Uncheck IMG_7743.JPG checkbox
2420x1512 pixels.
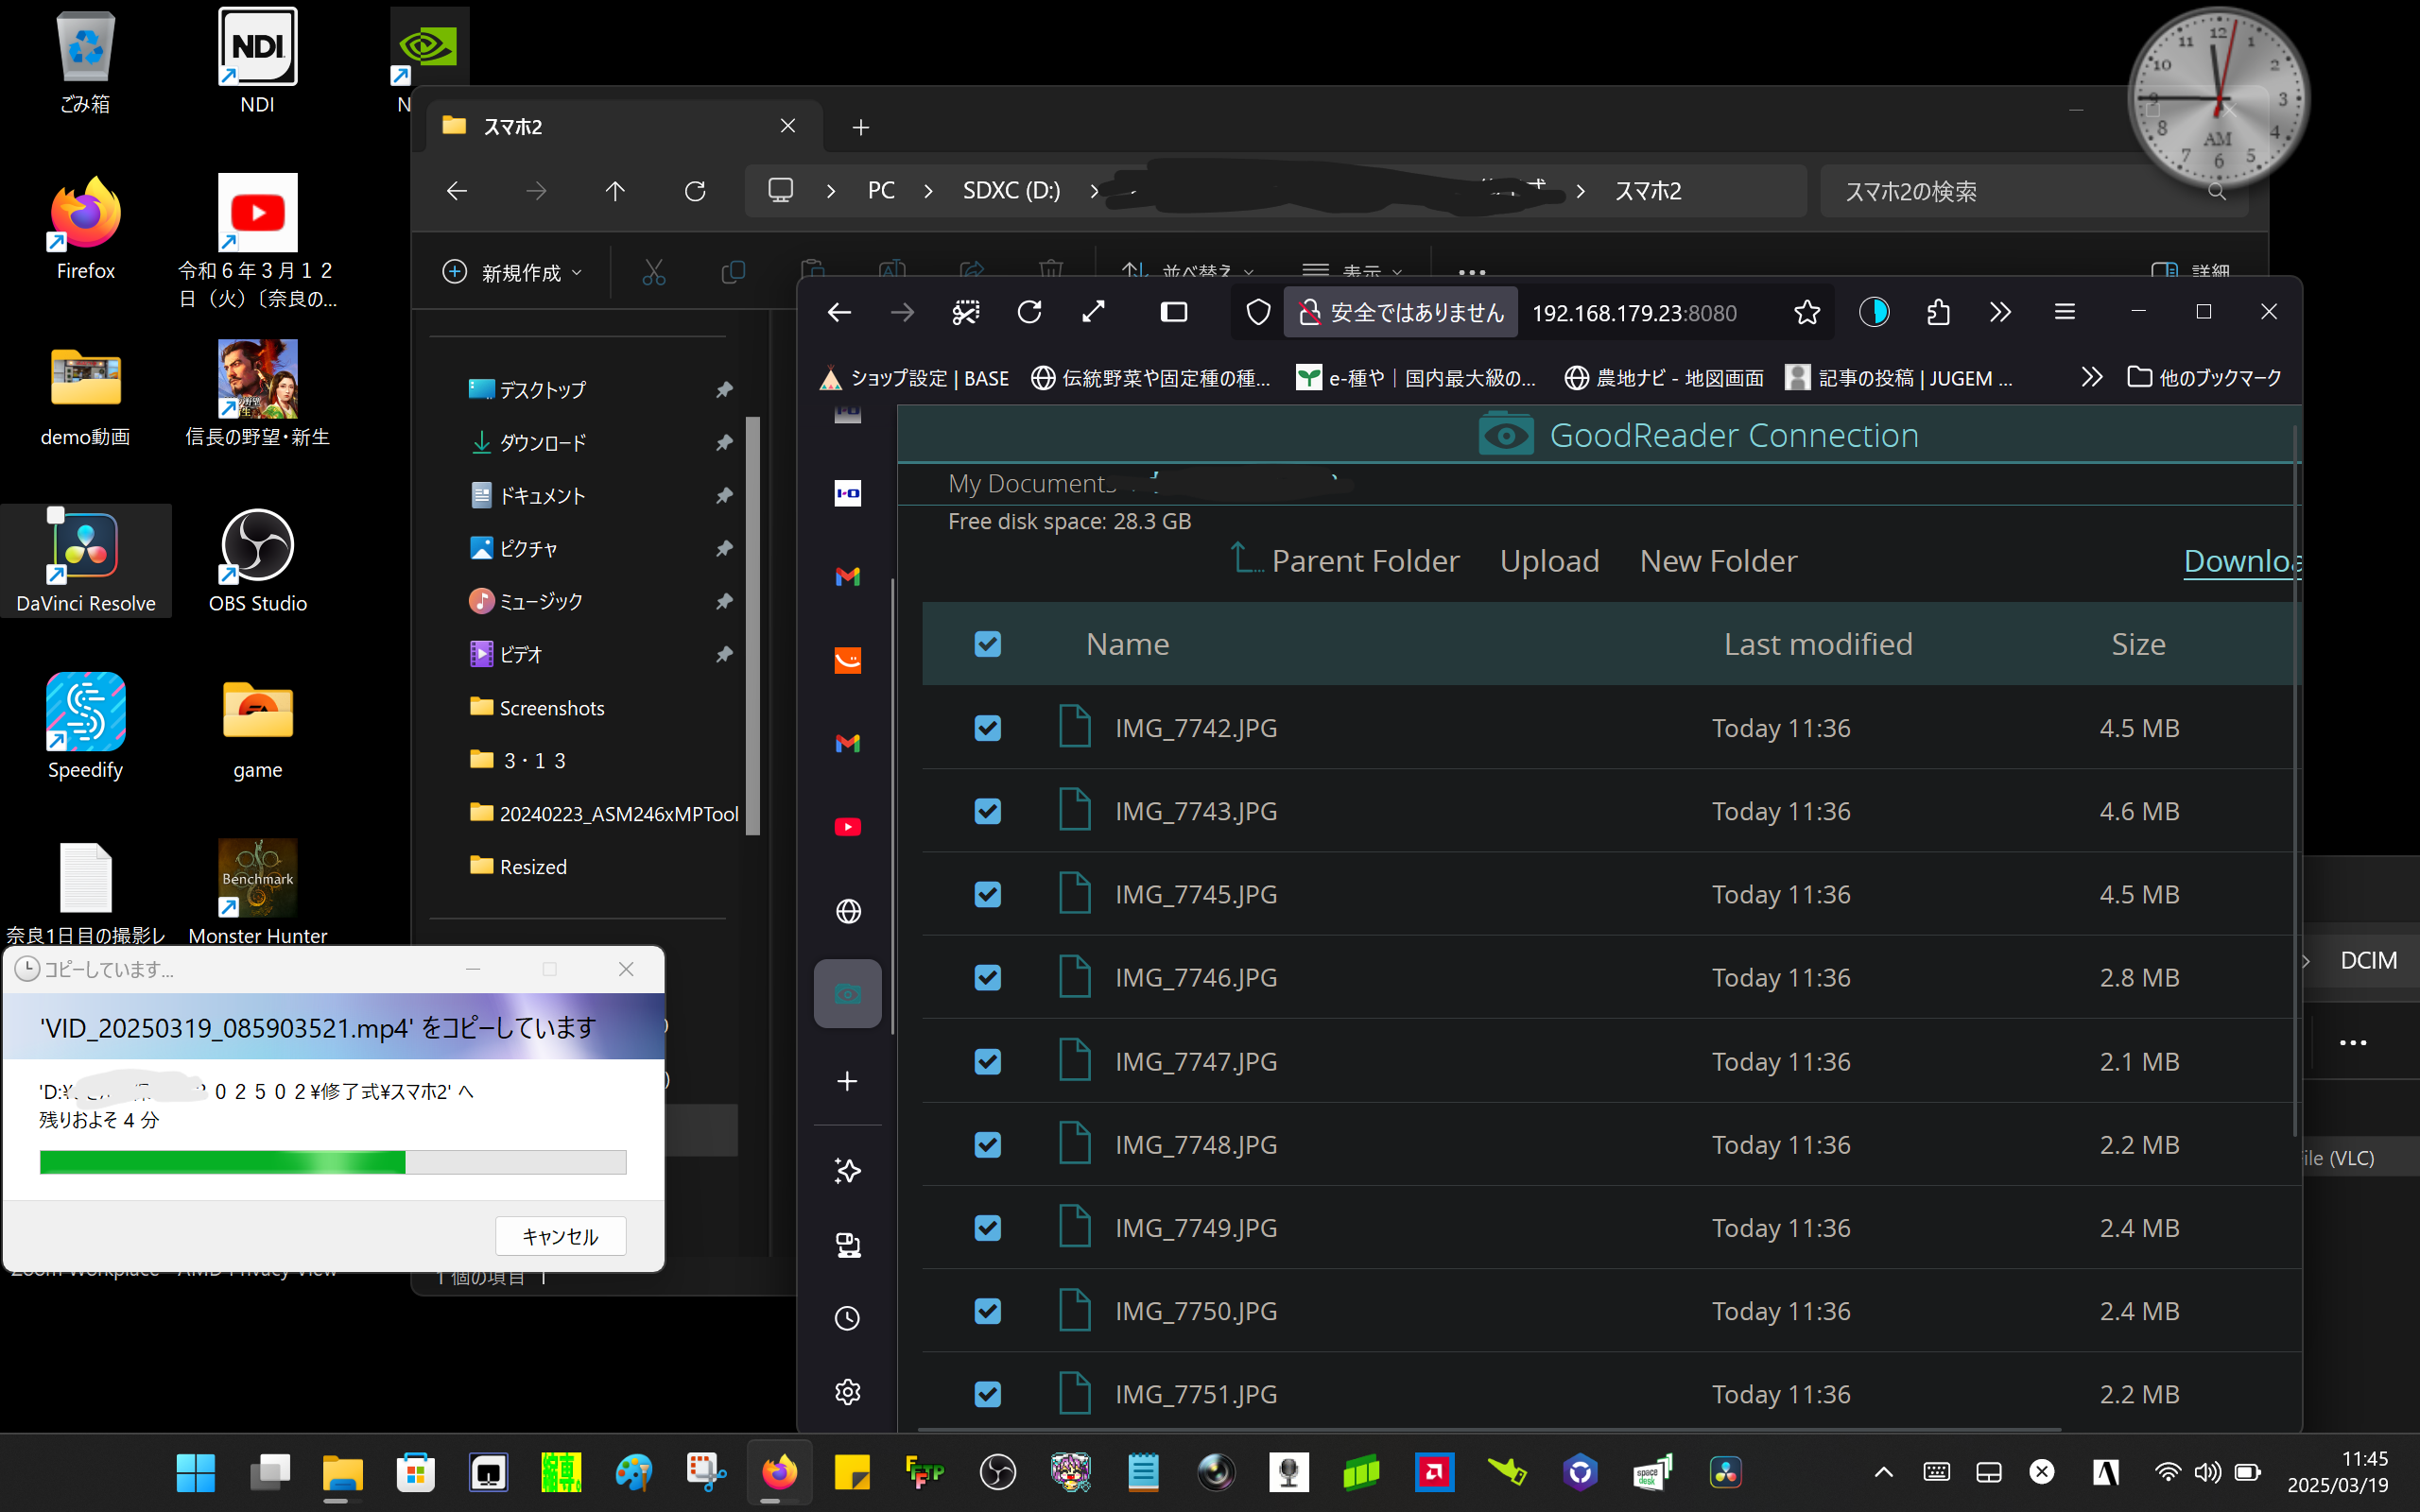click(x=987, y=811)
